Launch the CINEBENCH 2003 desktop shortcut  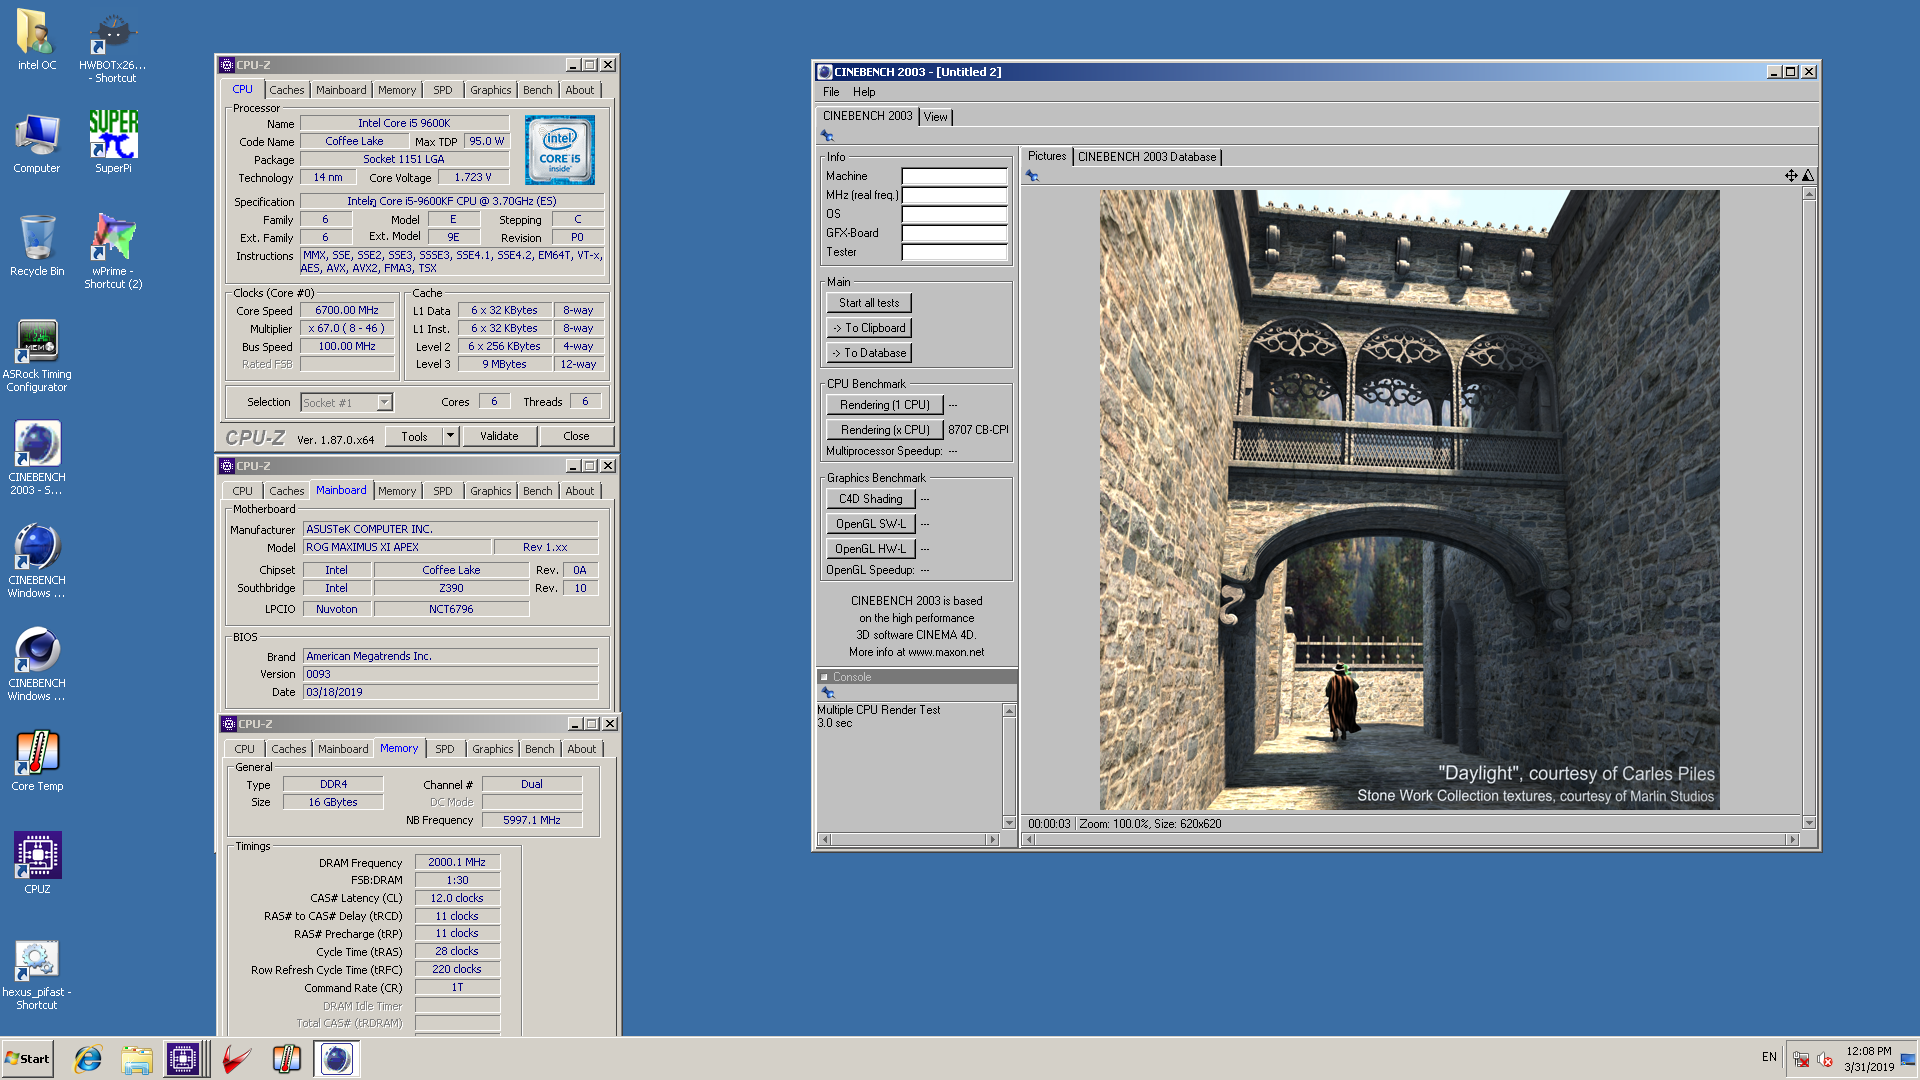(37, 458)
